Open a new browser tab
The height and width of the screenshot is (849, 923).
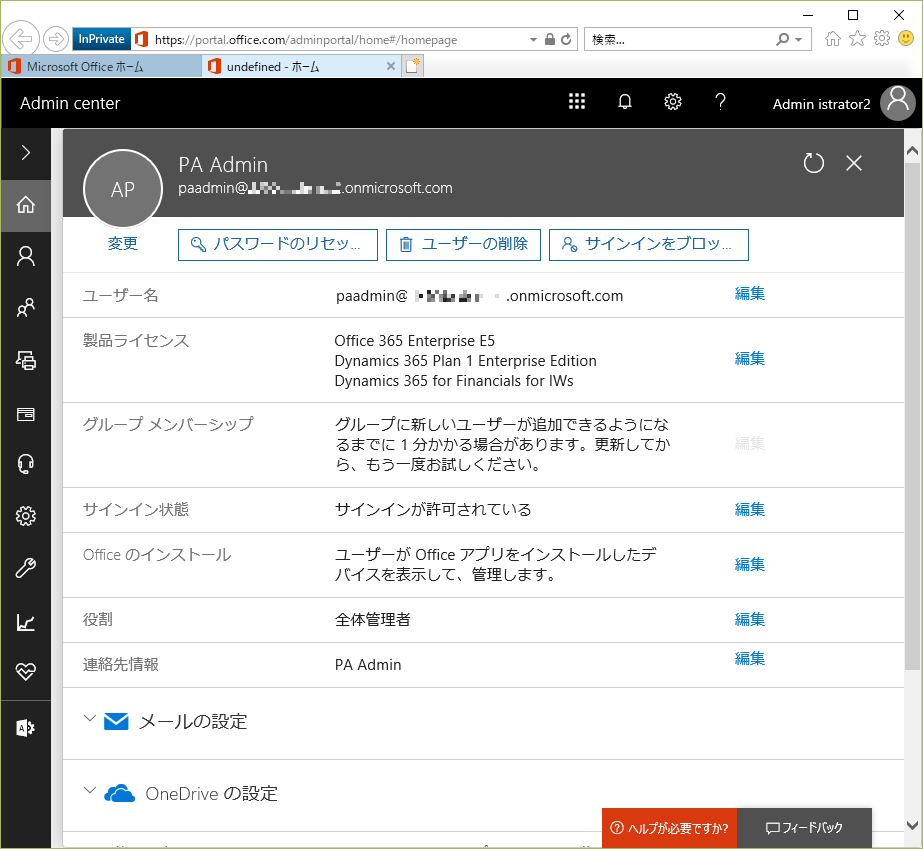coord(413,66)
